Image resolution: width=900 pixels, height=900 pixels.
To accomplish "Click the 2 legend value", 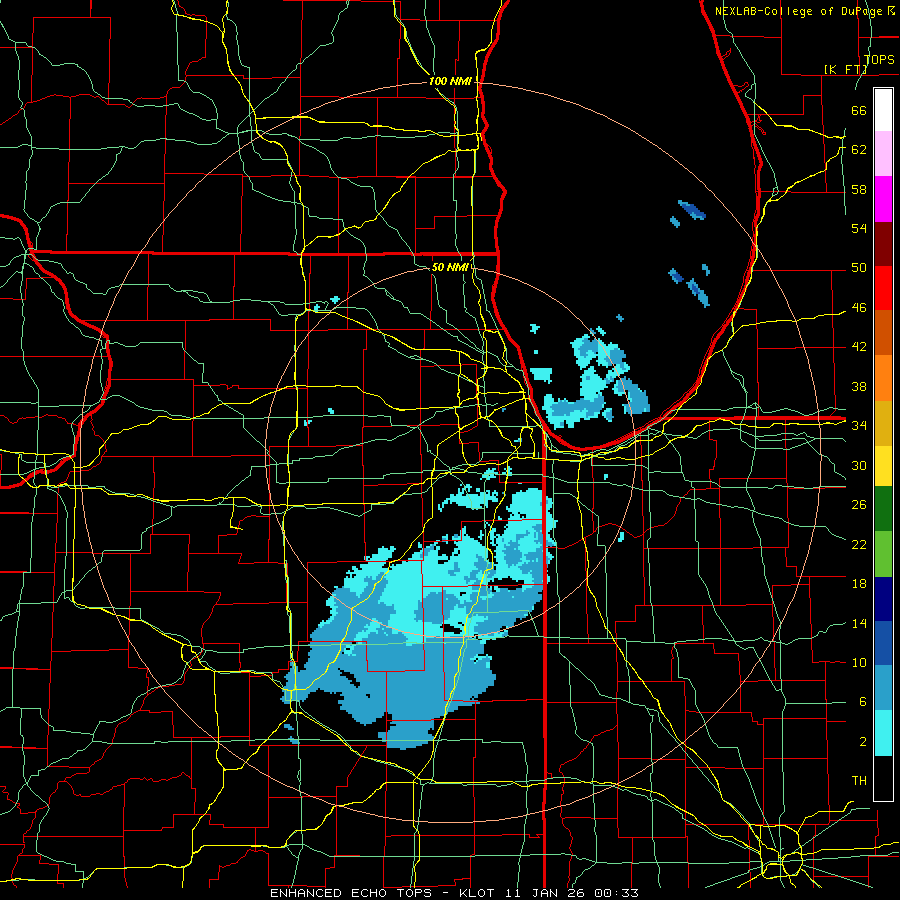I will coord(862,742).
